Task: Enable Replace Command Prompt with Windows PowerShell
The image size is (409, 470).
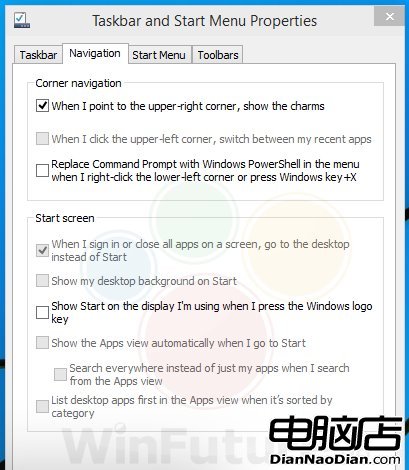Action: point(42,170)
